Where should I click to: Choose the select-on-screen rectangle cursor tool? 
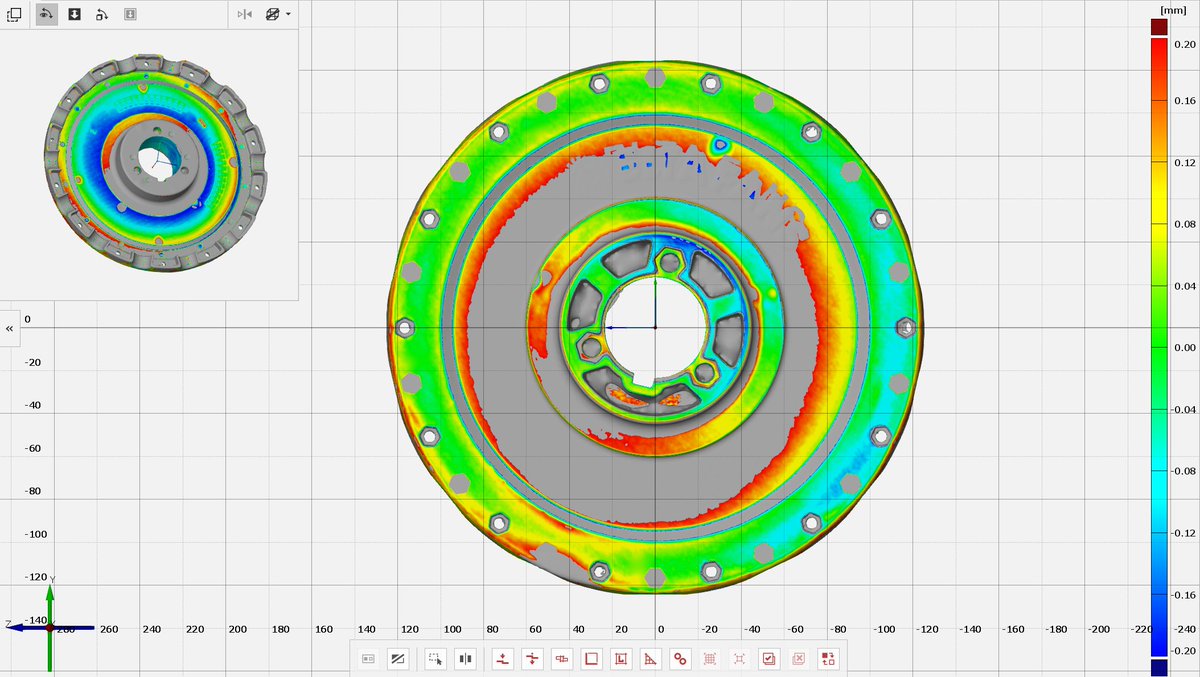pyautogui.click(x=434, y=659)
